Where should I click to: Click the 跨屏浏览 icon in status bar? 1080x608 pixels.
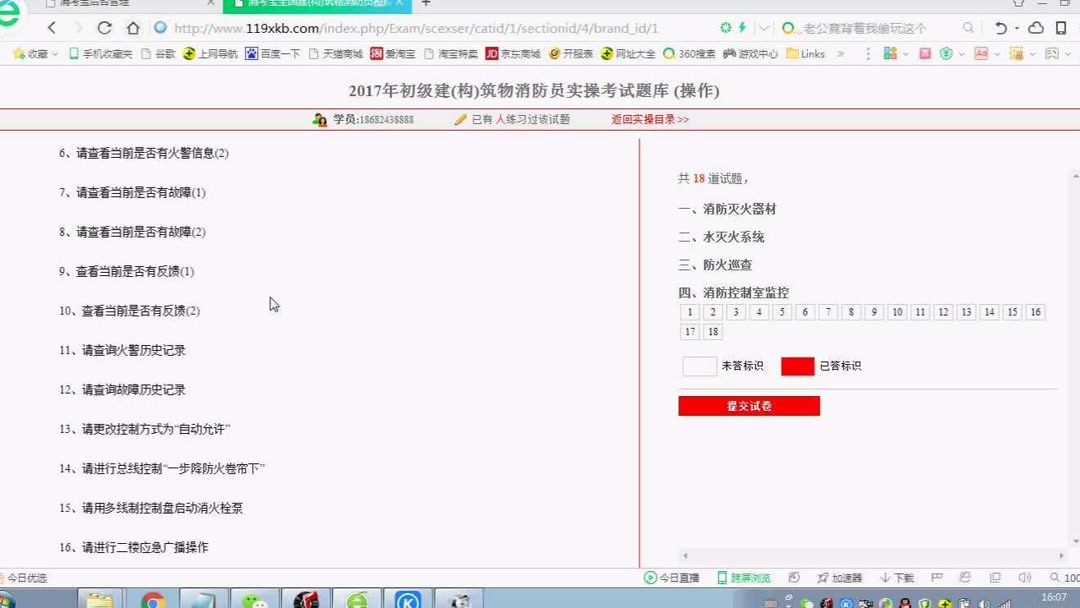[742, 577]
